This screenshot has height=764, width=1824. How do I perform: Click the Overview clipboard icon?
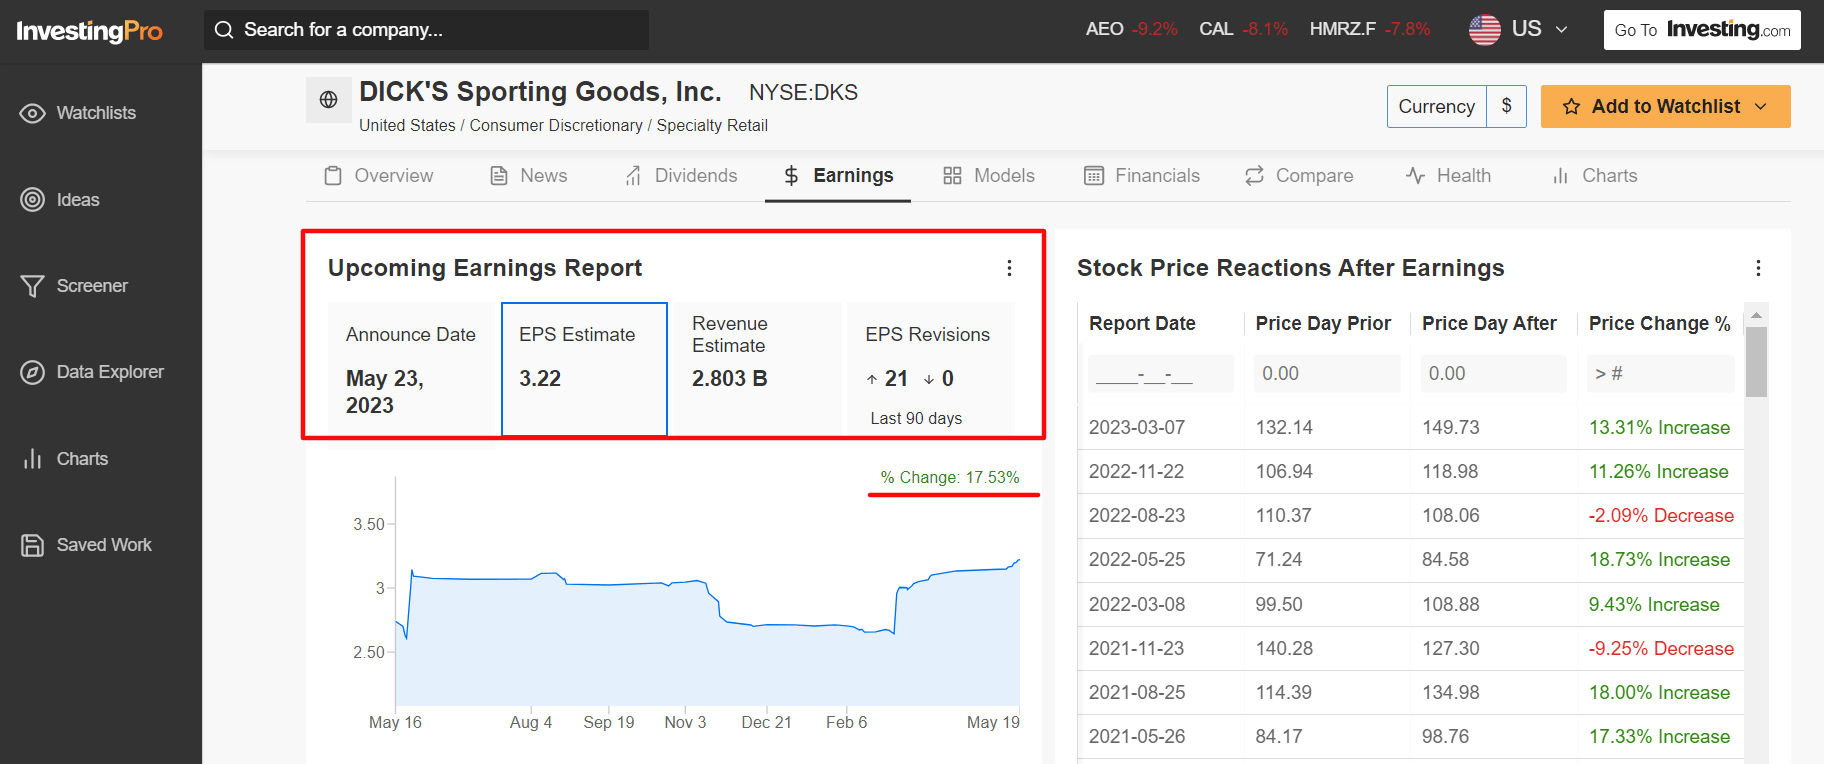click(333, 176)
